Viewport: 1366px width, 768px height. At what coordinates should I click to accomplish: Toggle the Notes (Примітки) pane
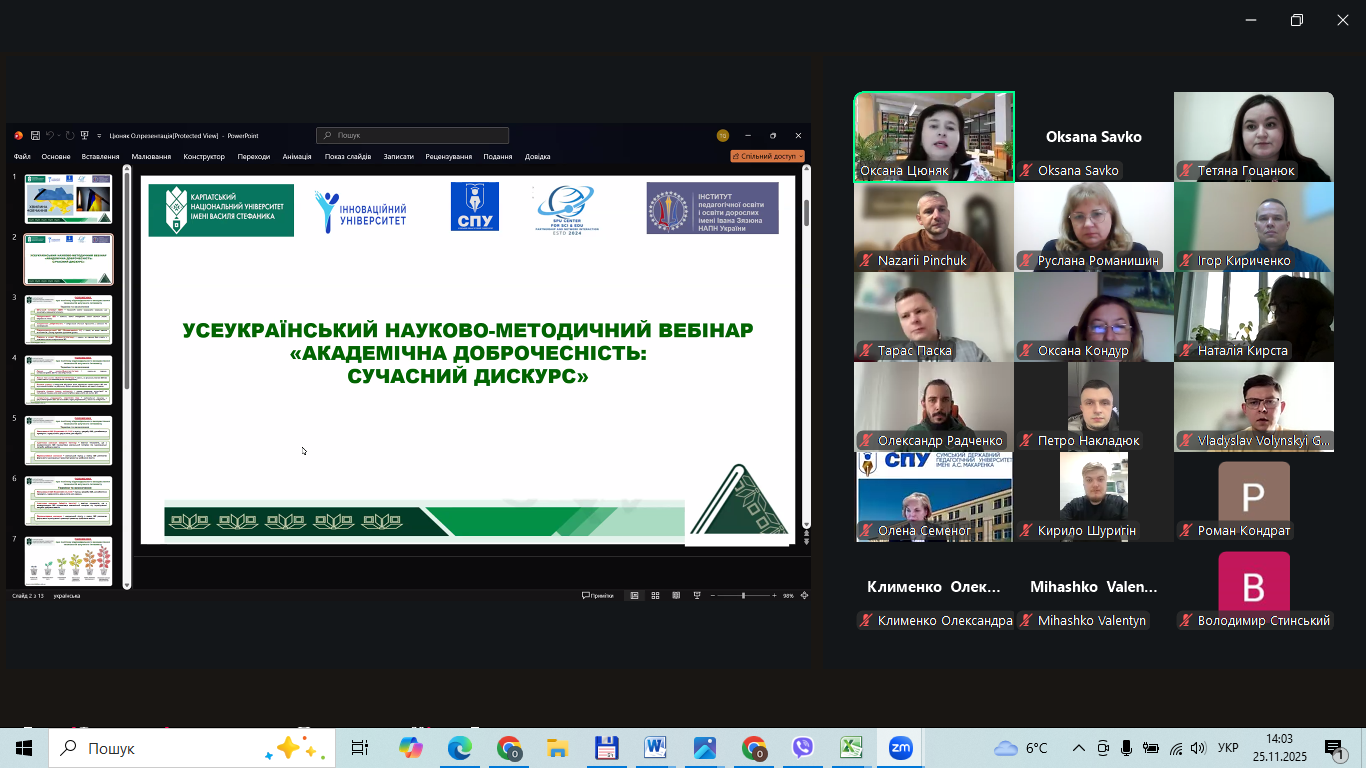pyautogui.click(x=597, y=596)
